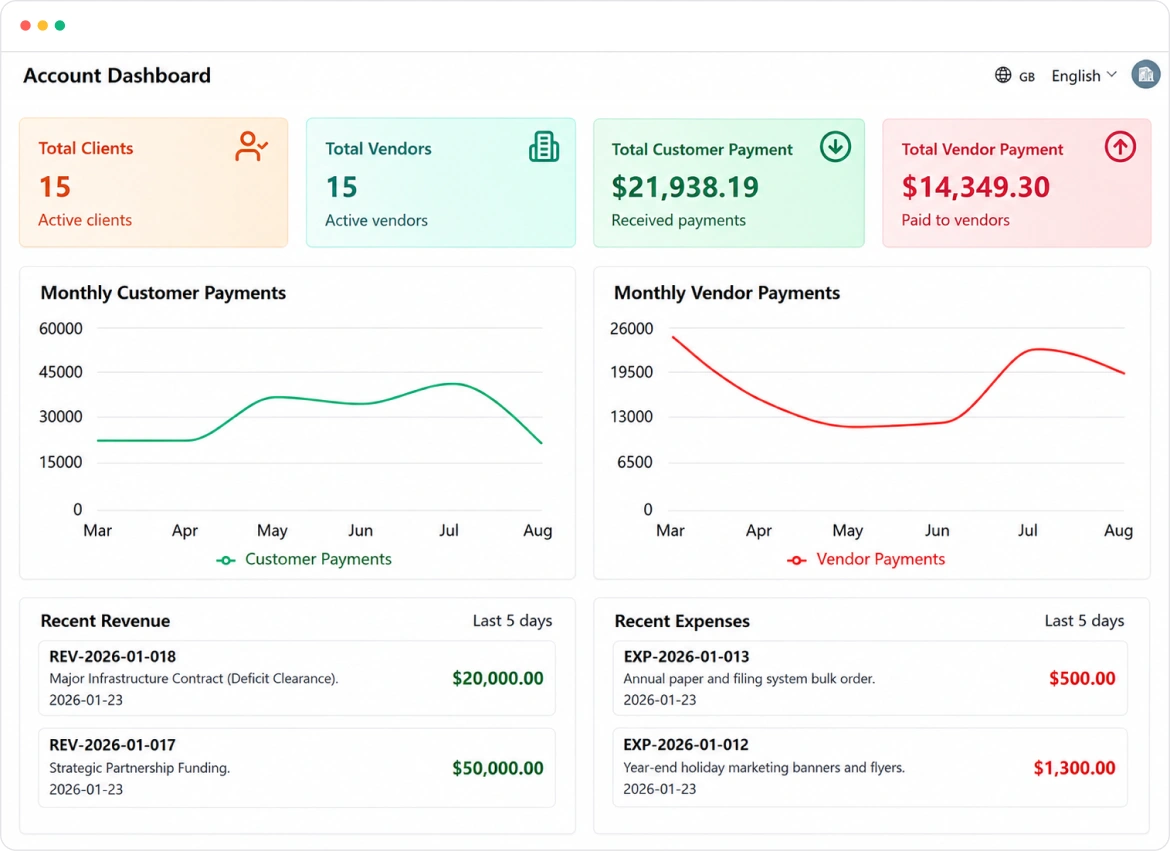Click the globe language icon
The height and width of the screenshot is (851, 1170).
click(x=1003, y=75)
